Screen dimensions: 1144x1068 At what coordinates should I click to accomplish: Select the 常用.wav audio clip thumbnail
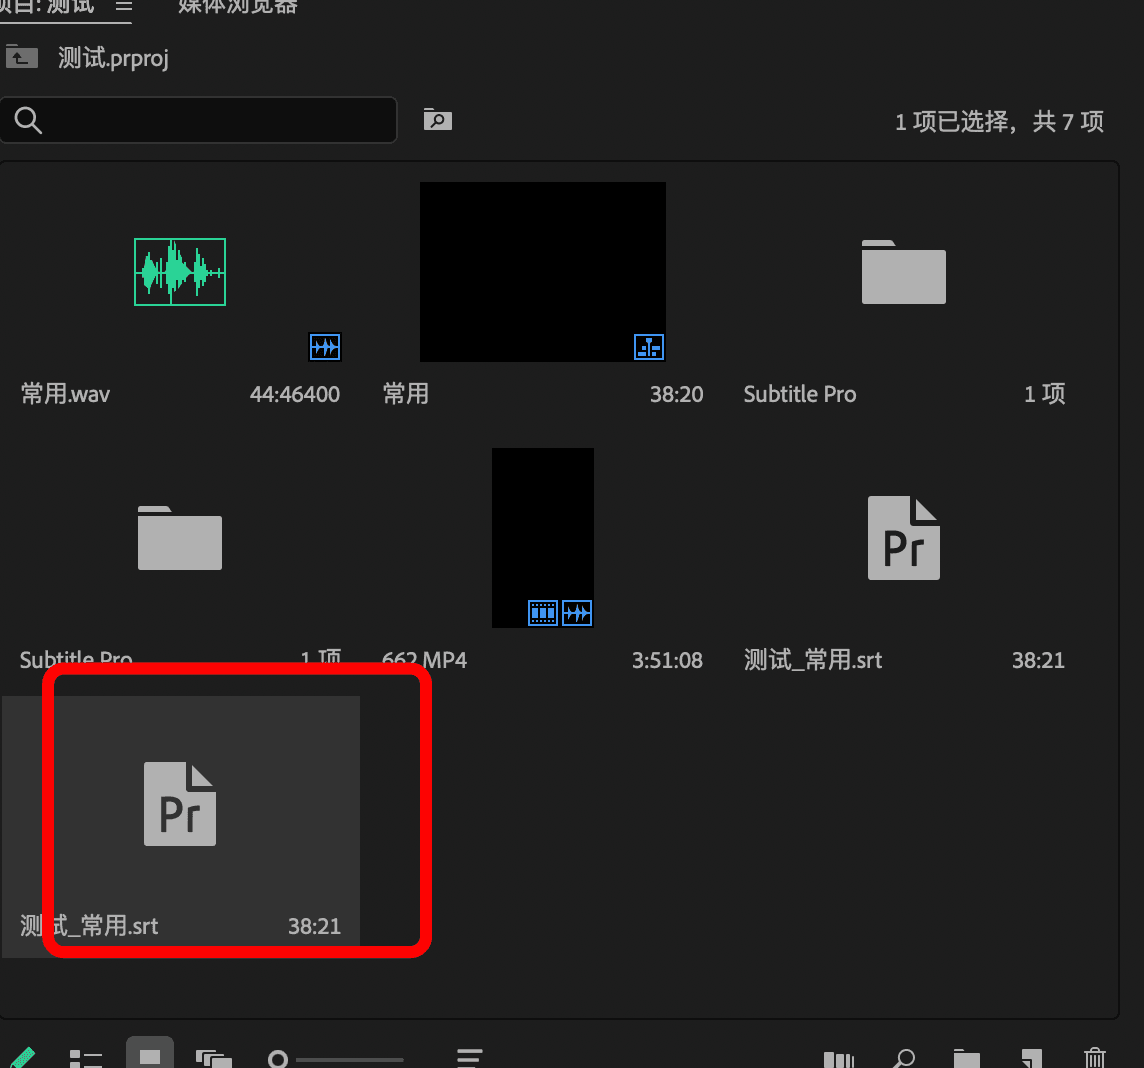180,272
